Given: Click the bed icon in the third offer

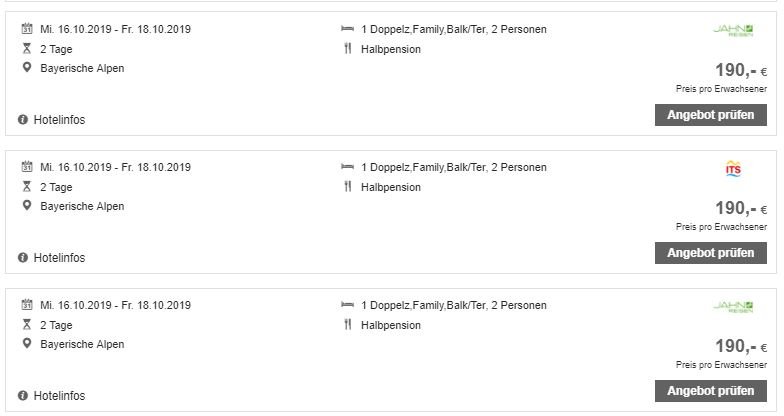Looking at the screenshot, I should click(348, 305).
